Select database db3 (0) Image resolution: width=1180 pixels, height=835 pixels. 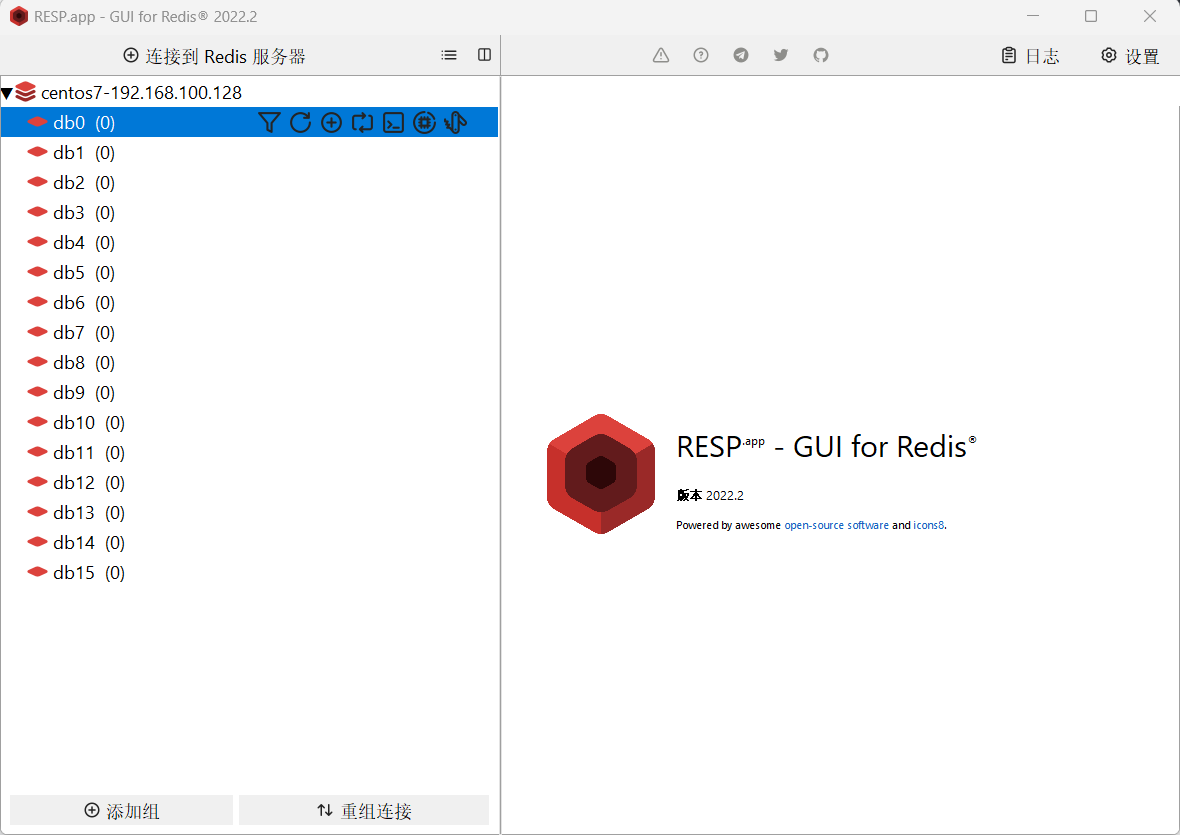249,212
